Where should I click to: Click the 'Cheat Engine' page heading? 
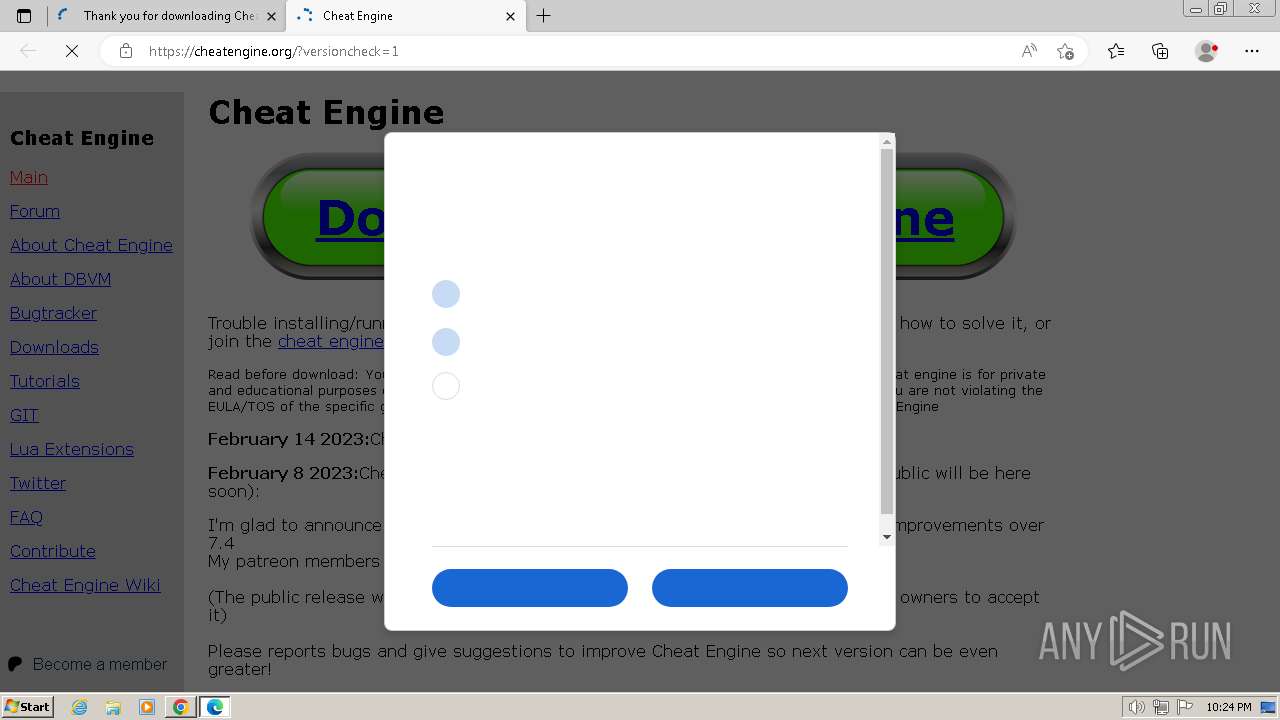tap(326, 112)
